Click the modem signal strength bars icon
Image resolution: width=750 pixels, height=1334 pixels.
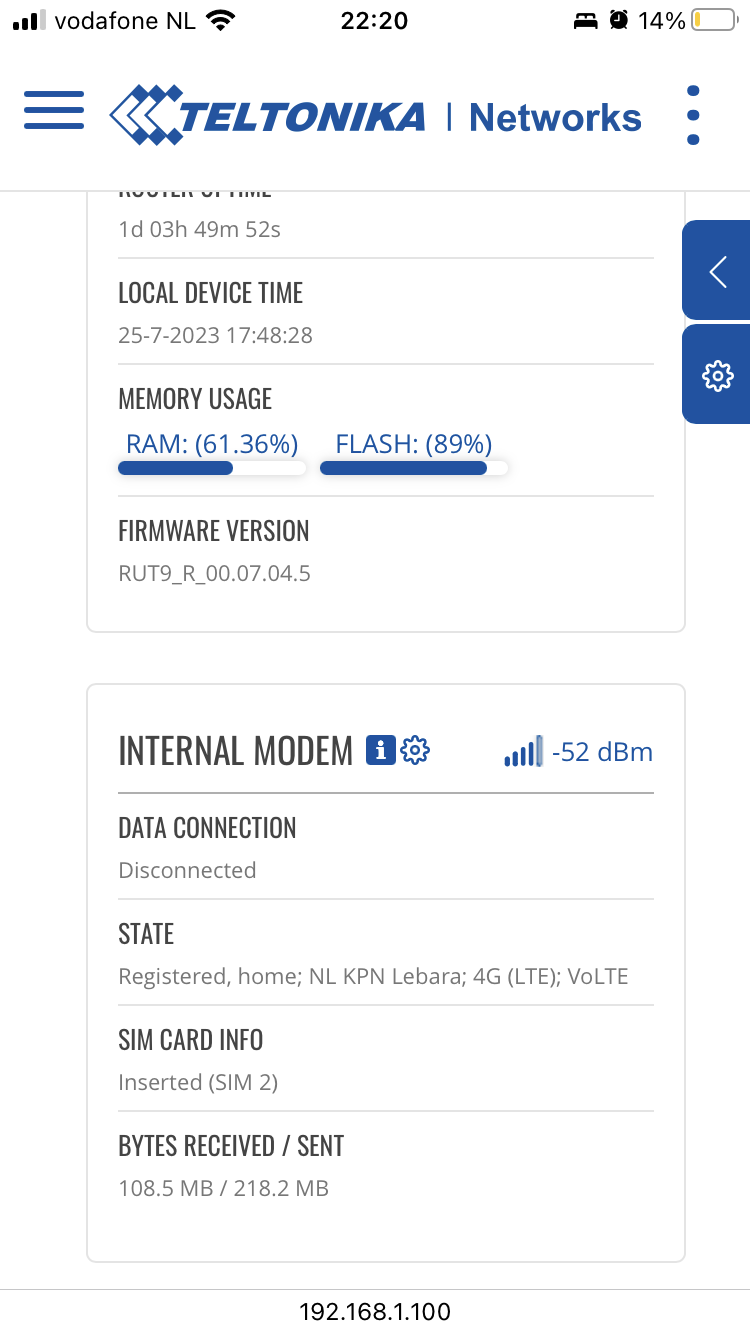click(x=524, y=751)
